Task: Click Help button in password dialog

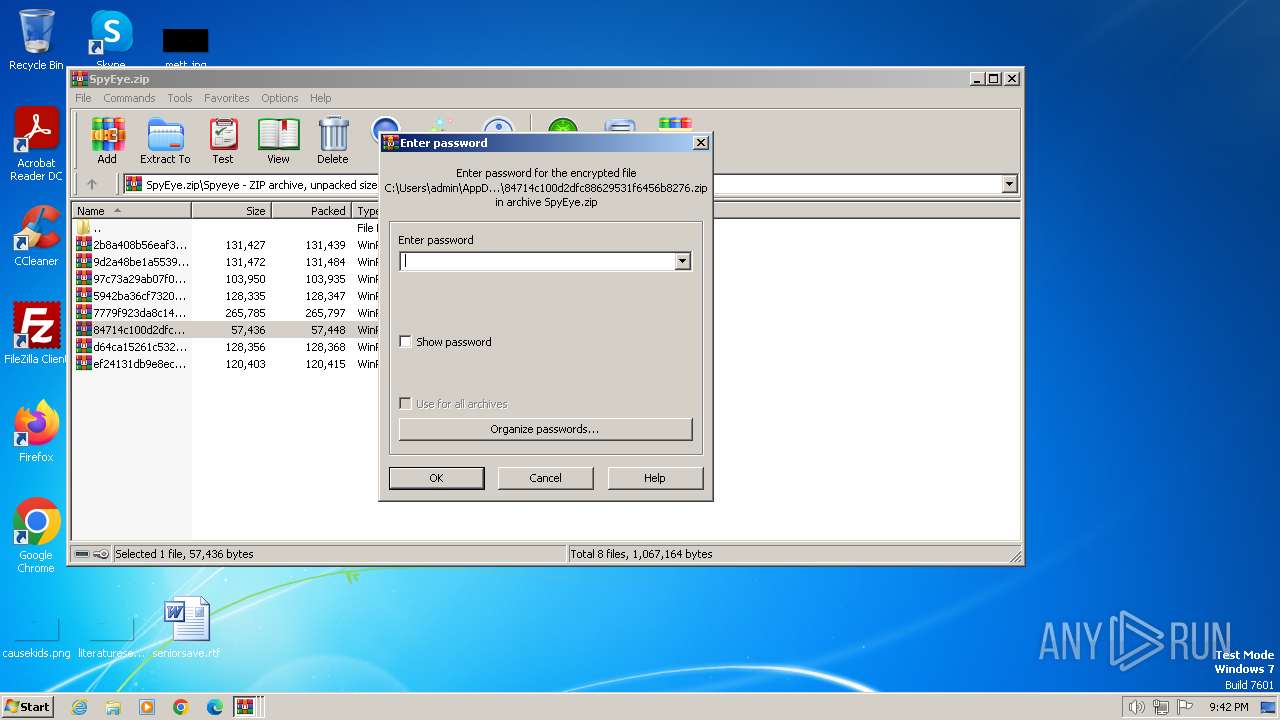Action: pos(655,478)
